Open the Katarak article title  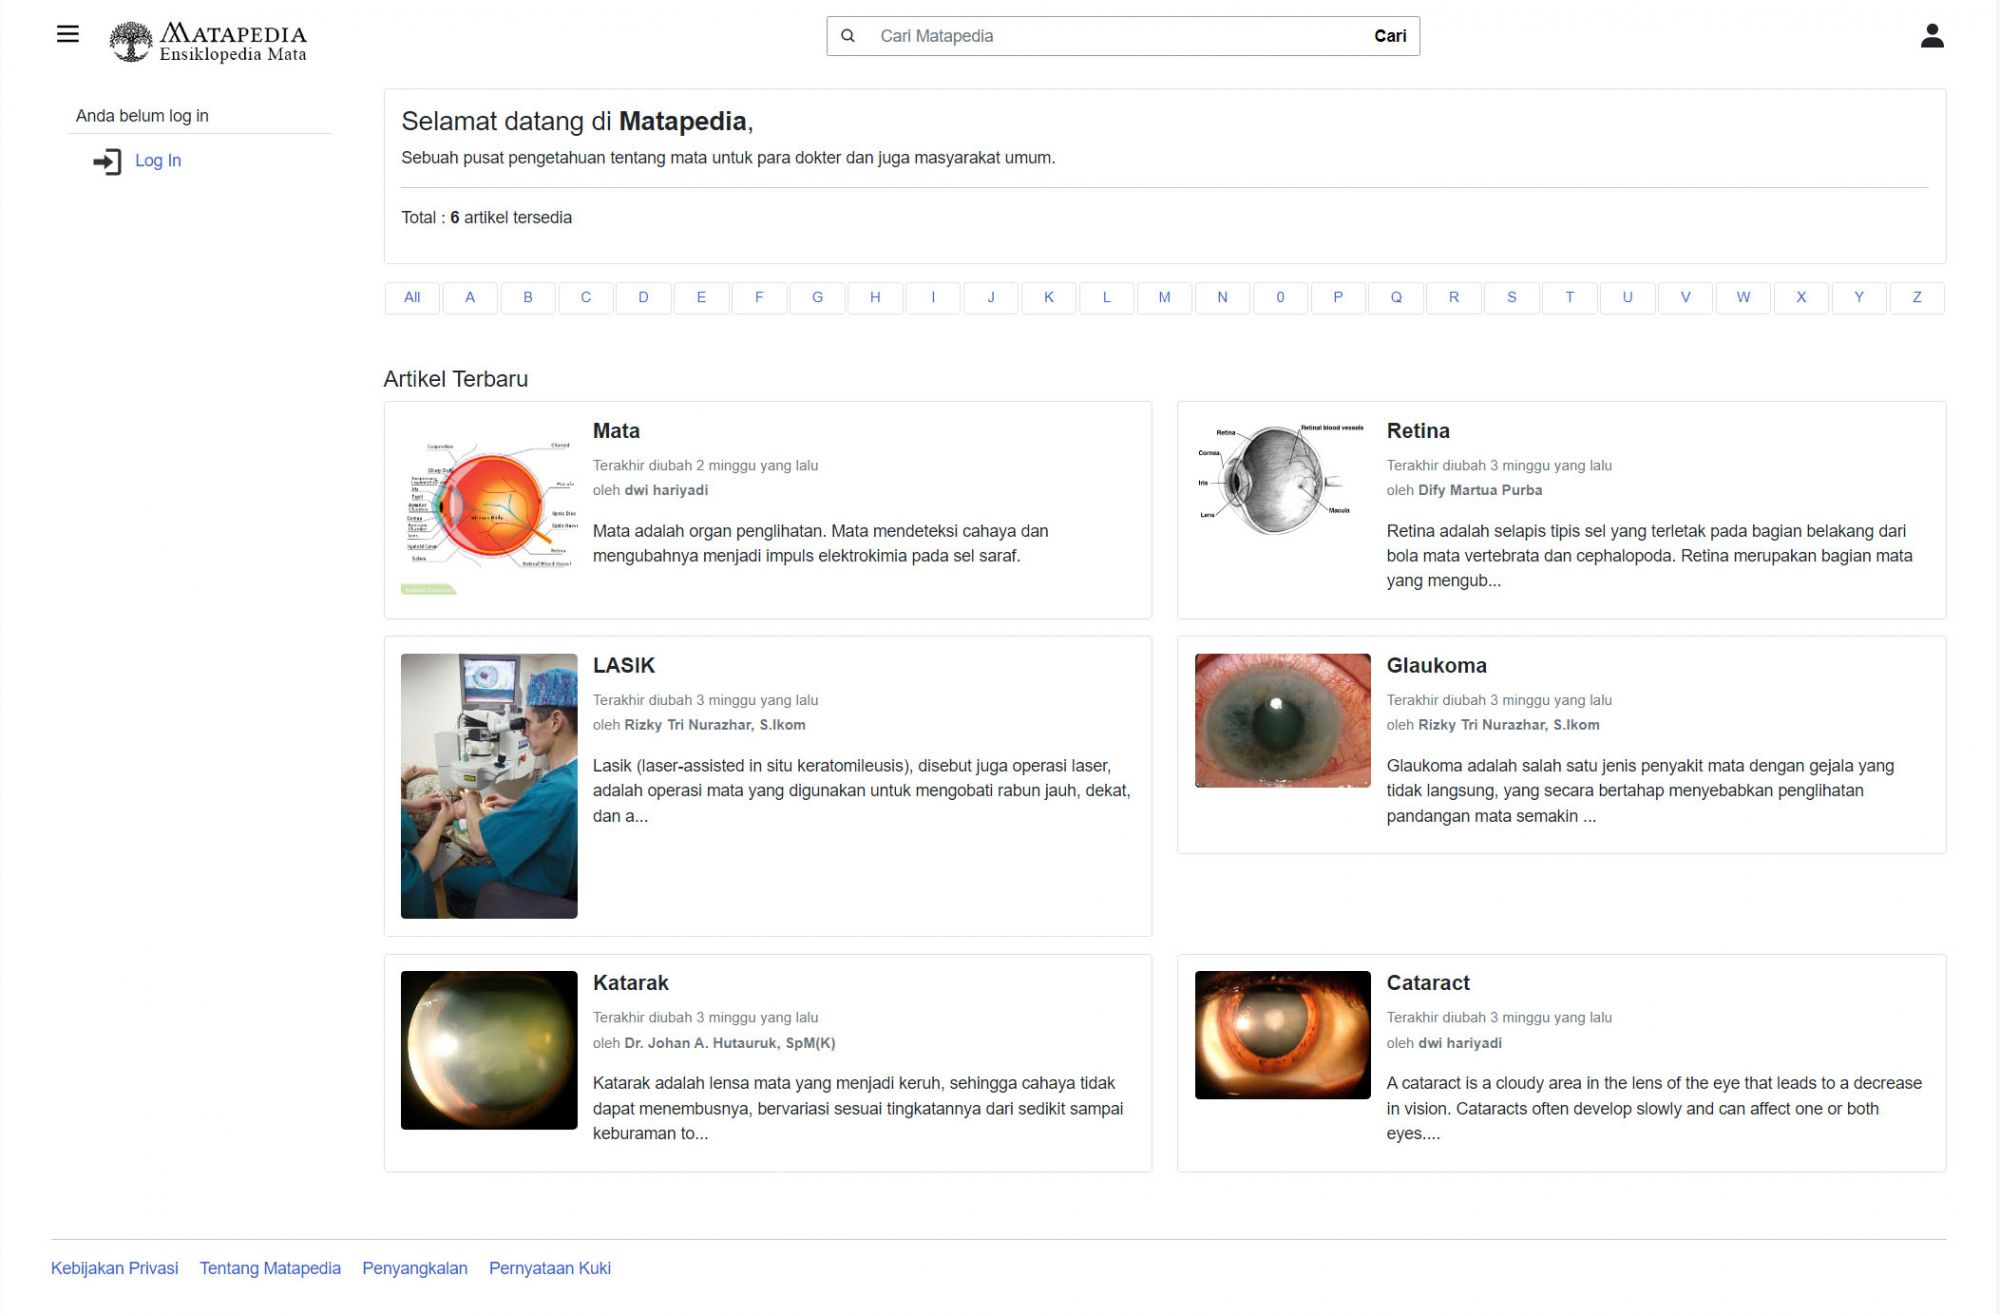pyautogui.click(x=631, y=983)
